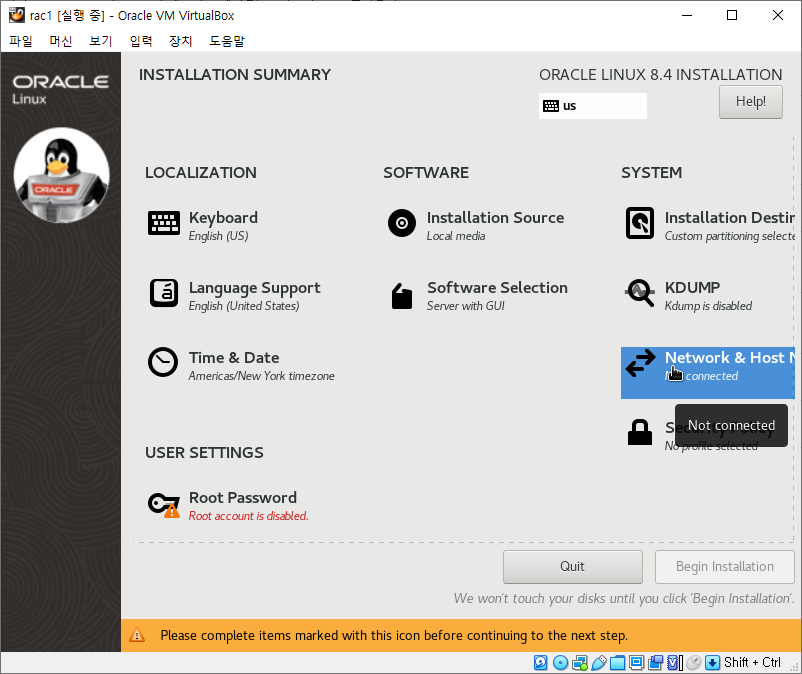802x674 pixels.
Task: Open the 파일 menu
Action: (20, 41)
